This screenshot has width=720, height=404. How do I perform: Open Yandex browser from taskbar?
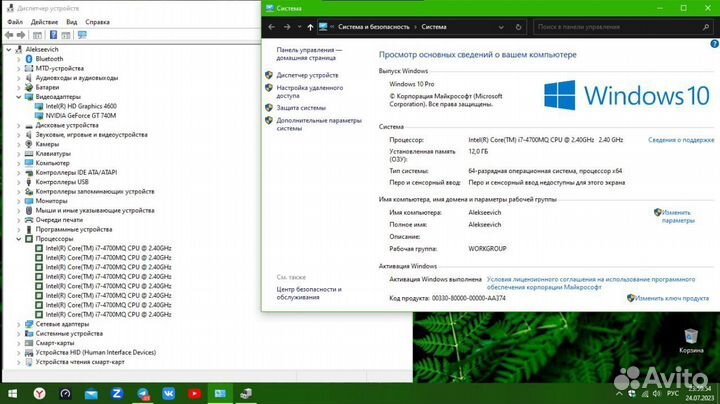[x=40, y=393]
